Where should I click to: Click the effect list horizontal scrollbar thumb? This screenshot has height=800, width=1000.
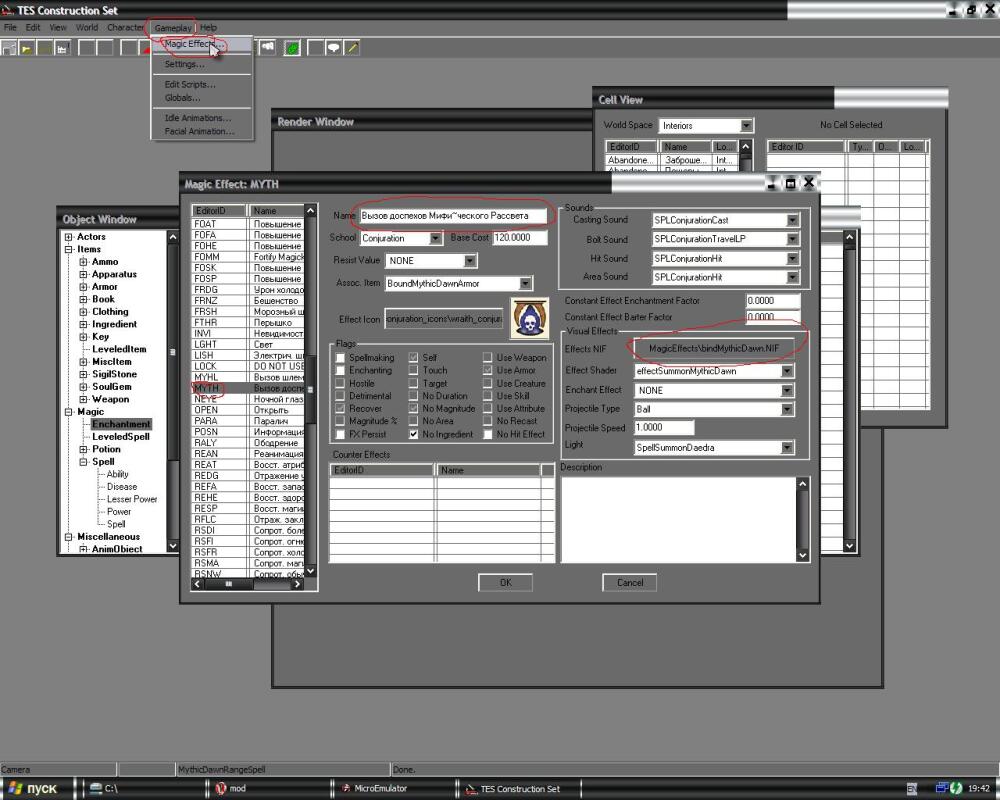(x=228, y=584)
